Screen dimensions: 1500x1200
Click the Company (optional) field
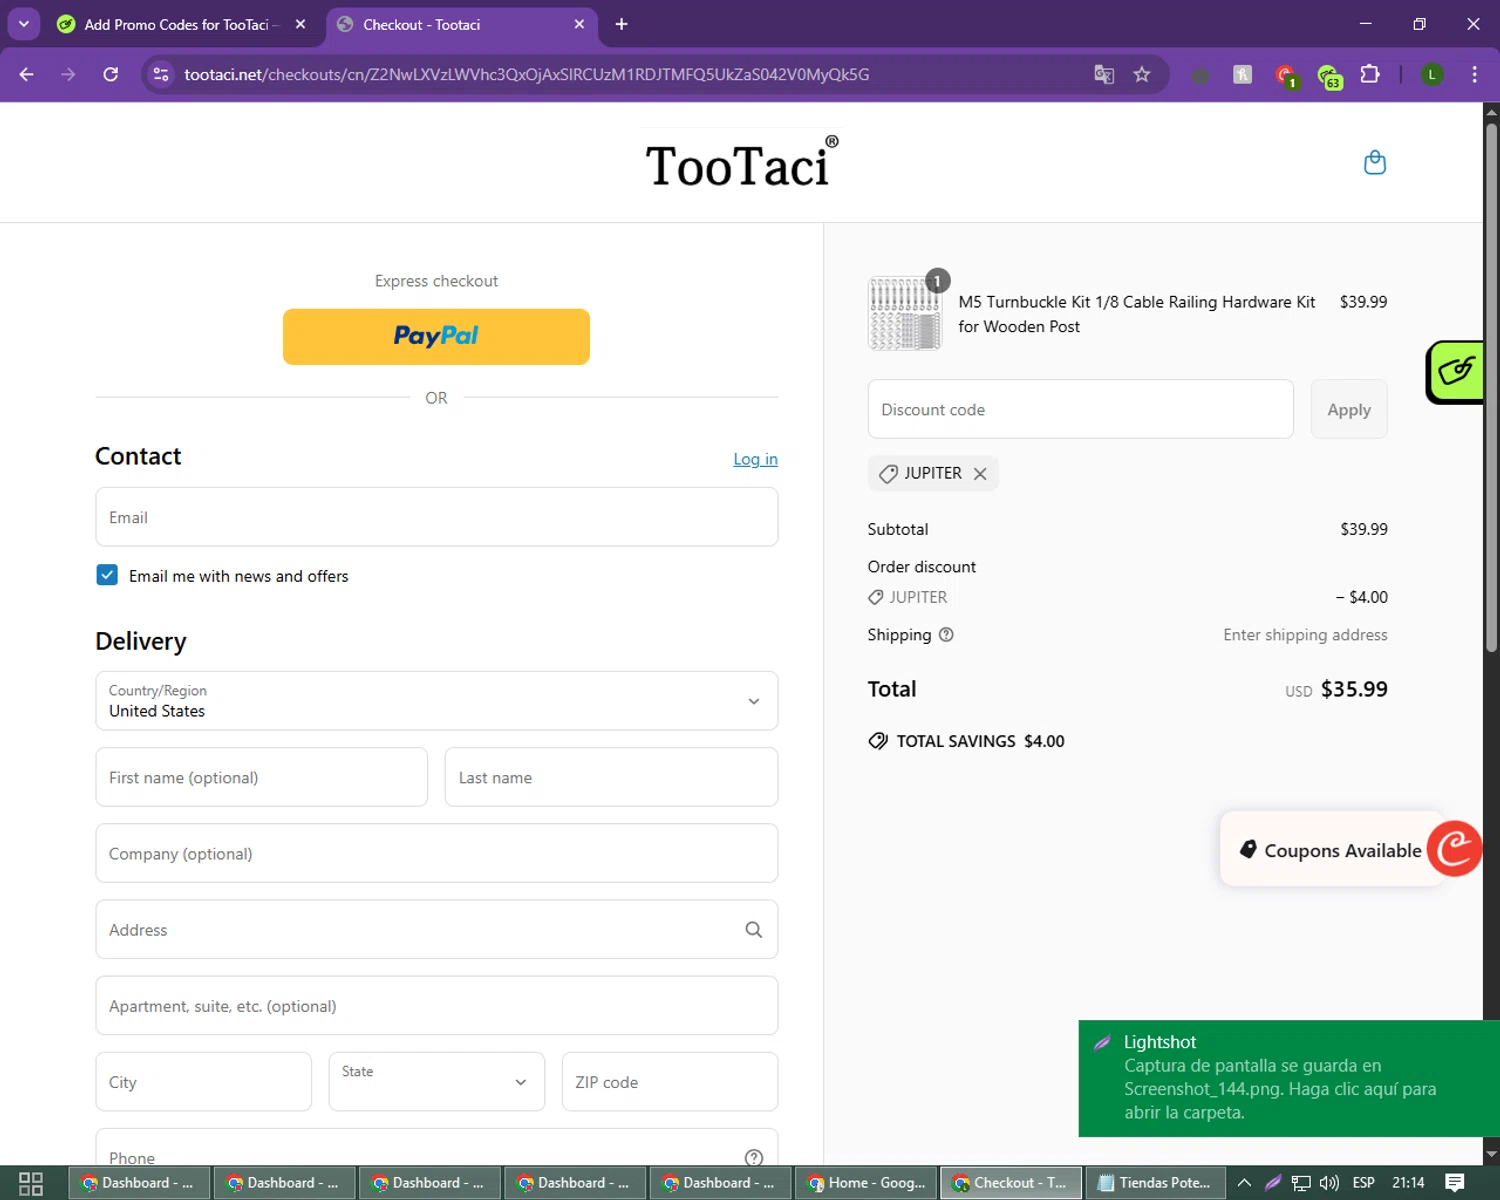click(x=437, y=853)
